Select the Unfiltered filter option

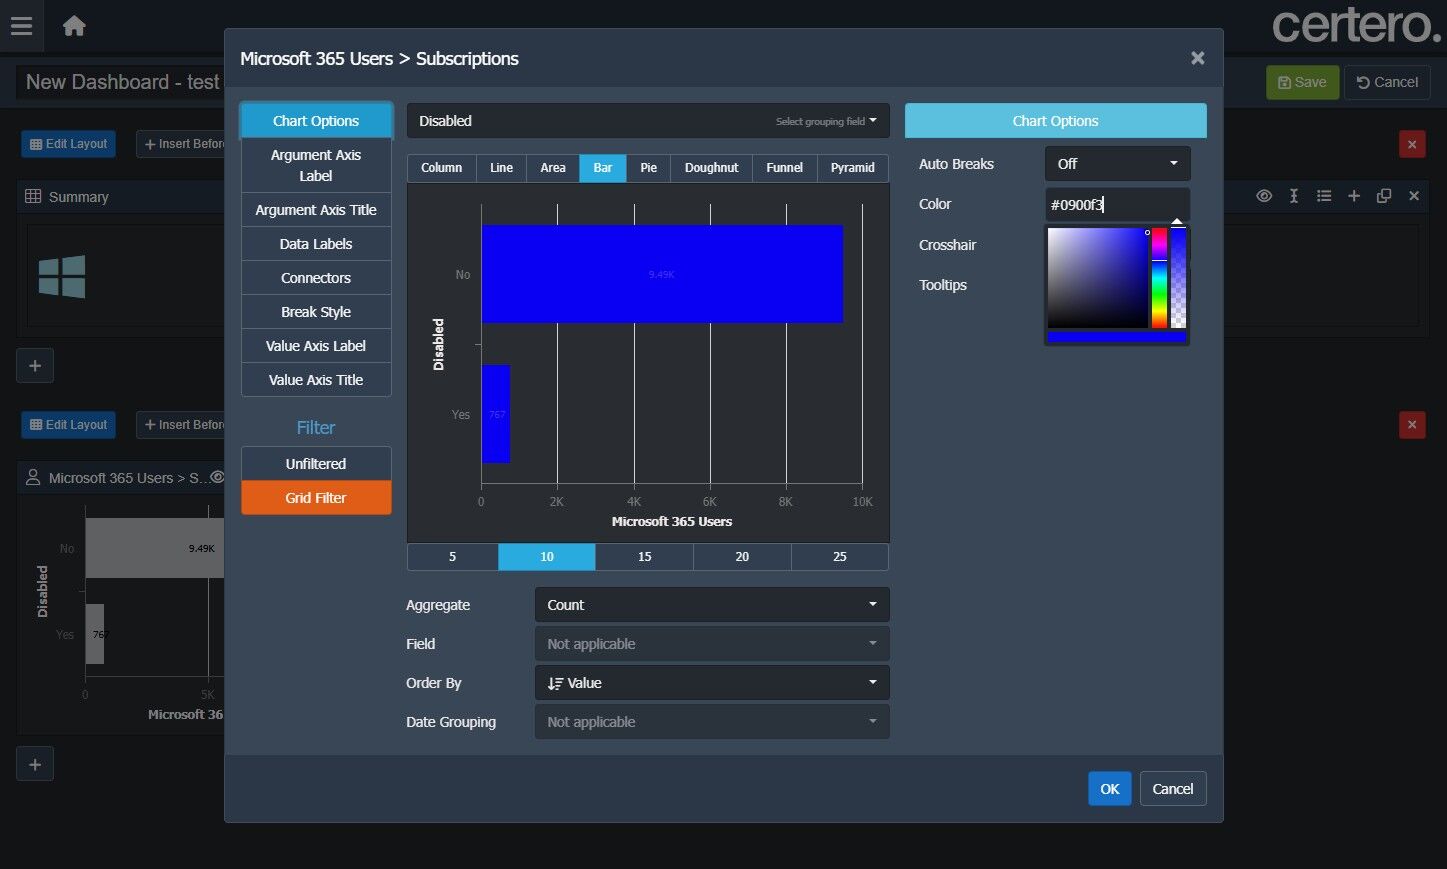pyautogui.click(x=316, y=464)
